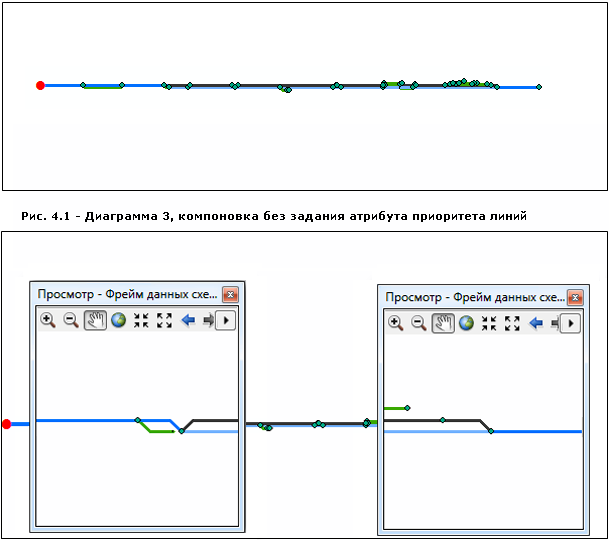The height and width of the screenshot is (540, 609).
Task: Click Zoom Out in left viewer window
Action: point(71,321)
